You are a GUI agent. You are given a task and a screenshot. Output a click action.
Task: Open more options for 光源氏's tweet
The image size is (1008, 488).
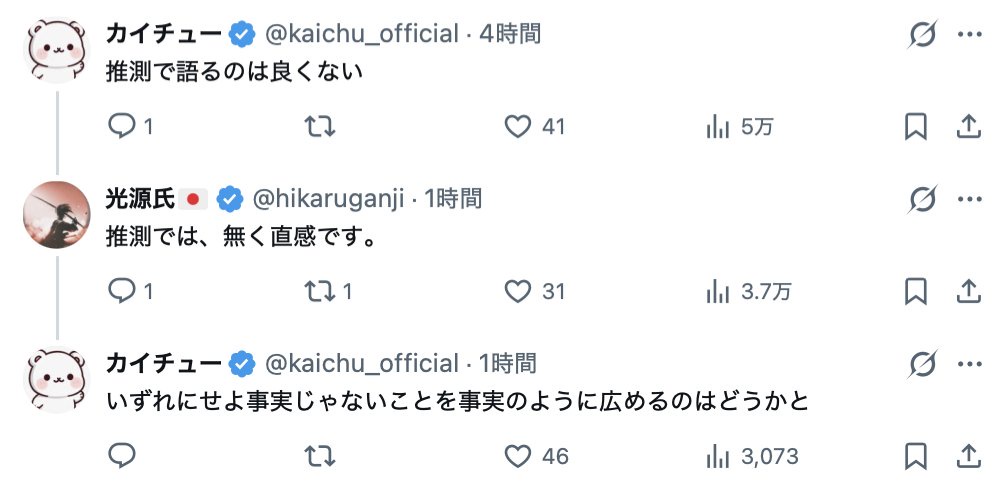969,199
